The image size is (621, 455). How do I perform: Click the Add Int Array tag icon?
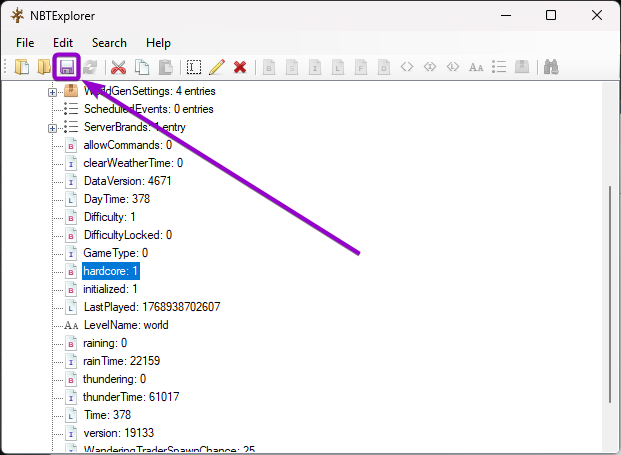[430, 67]
